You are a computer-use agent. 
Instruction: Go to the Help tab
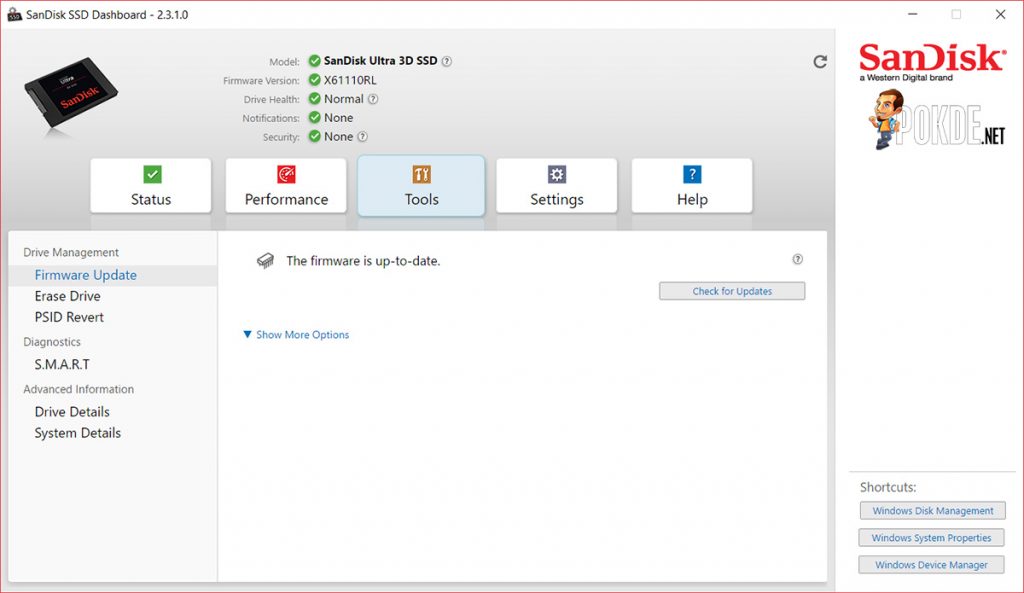tap(692, 185)
